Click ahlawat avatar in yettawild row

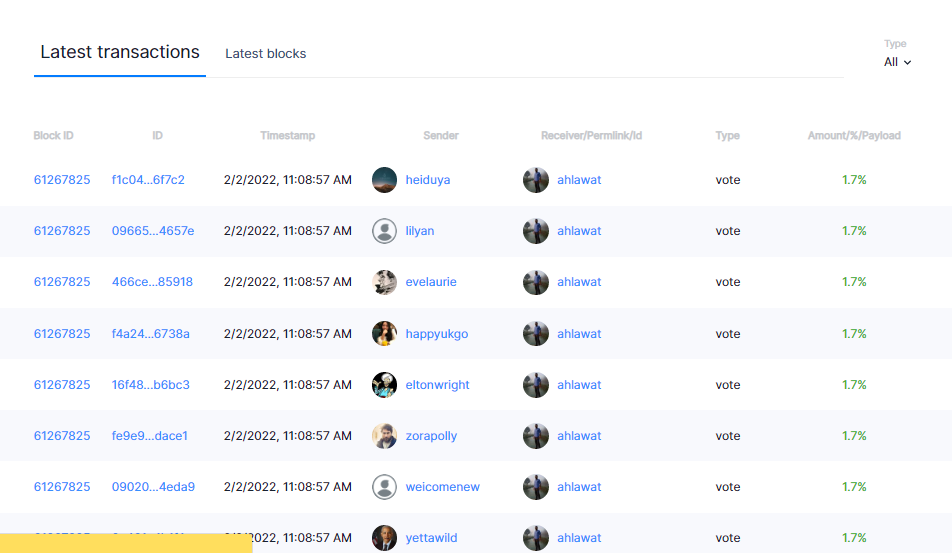[536, 537]
